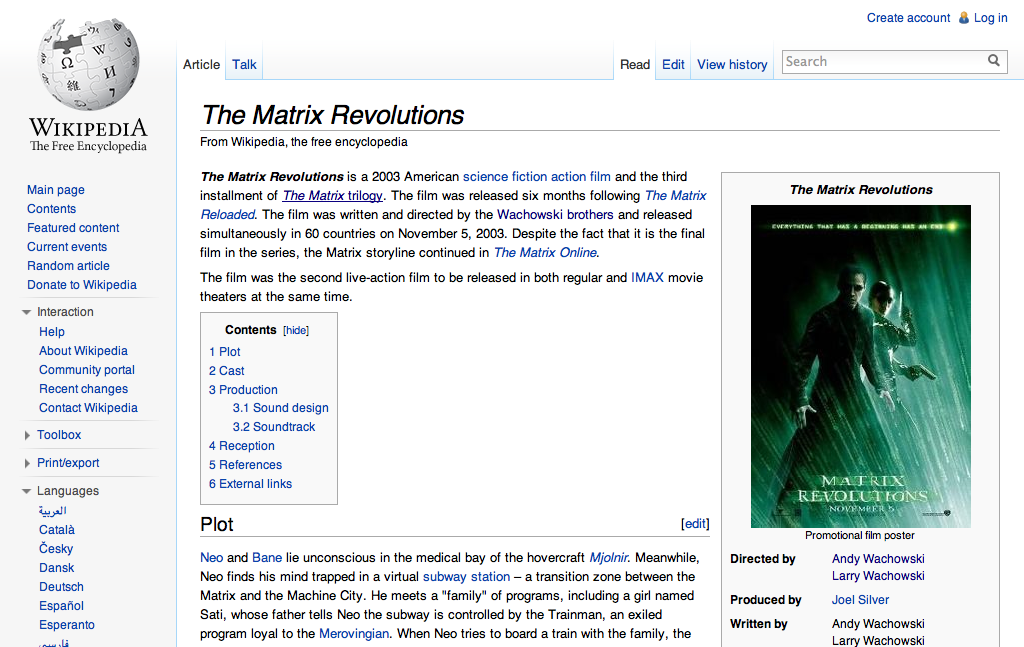
Task: Open The Matrix Online link
Action: [x=545, y=252]
